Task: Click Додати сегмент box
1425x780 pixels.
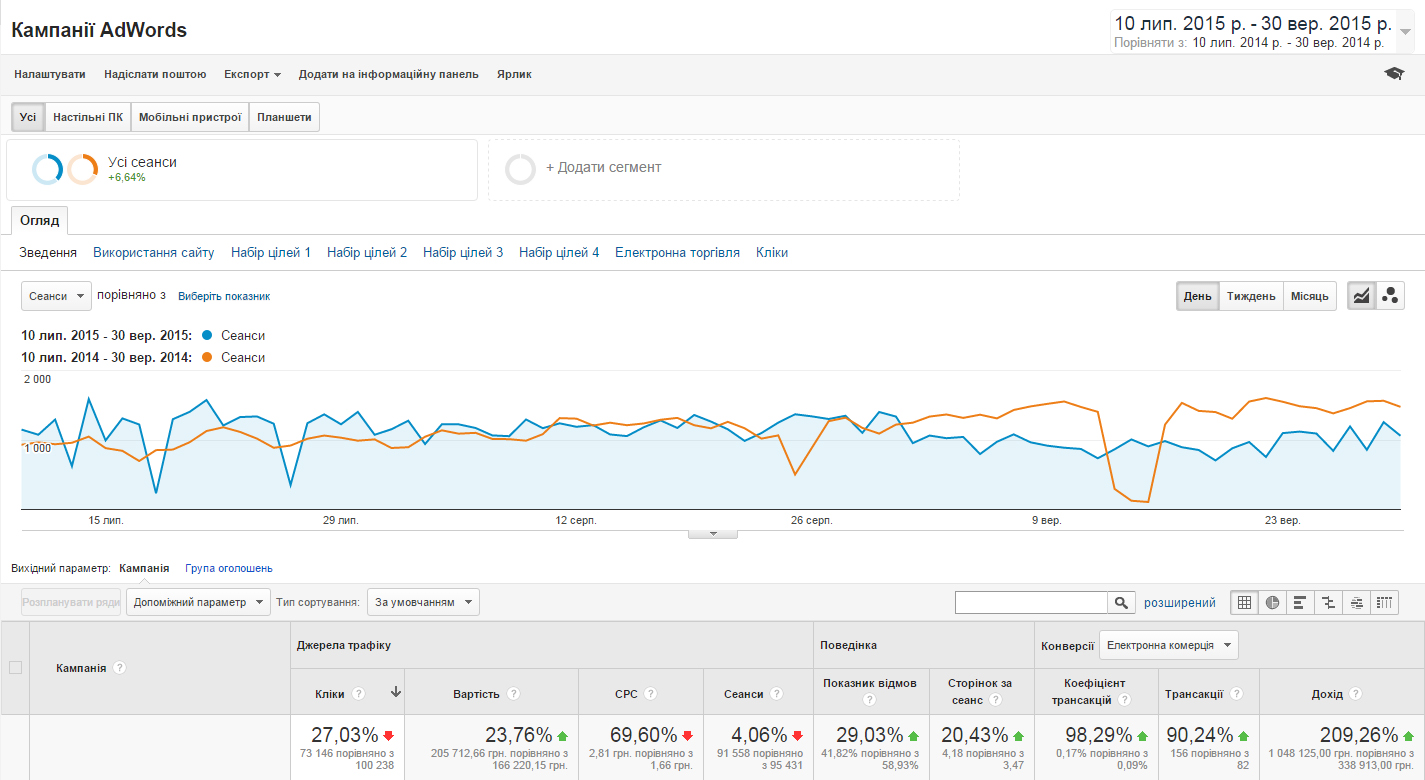Action: 723,169
